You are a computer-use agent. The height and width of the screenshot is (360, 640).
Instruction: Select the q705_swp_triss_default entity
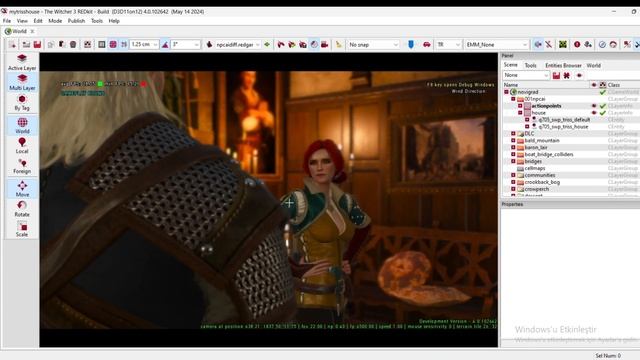pos(564,120)
